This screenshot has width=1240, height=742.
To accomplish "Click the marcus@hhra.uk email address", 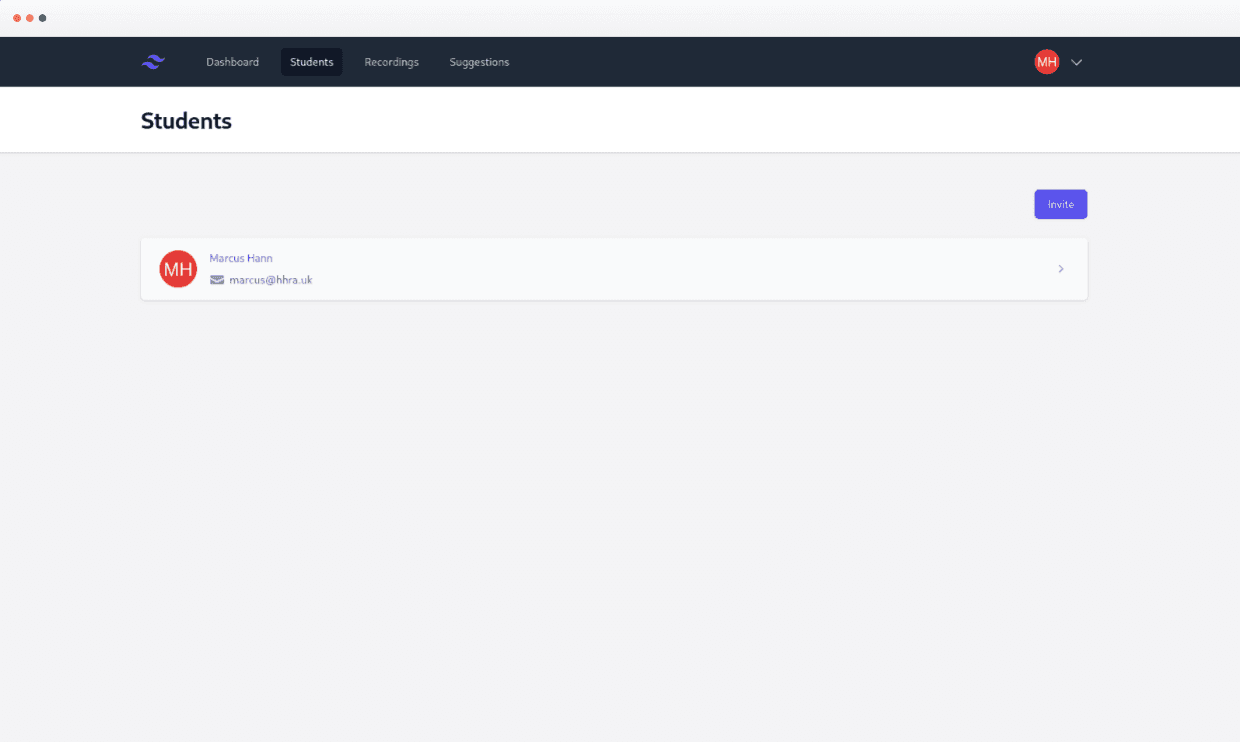I will click(x=270, y=280).
